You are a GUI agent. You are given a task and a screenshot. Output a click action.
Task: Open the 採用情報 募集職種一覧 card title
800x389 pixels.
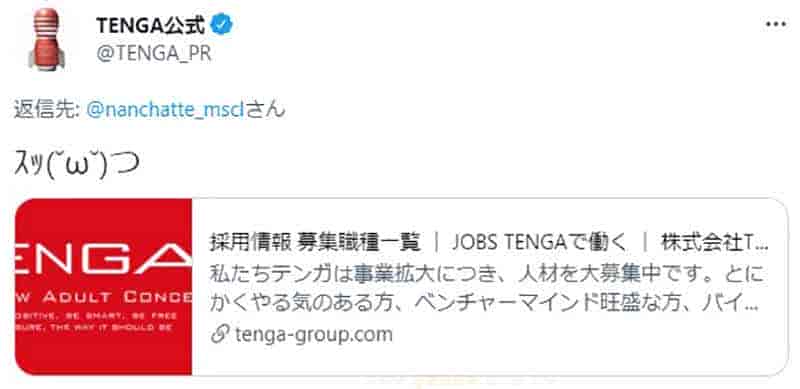[x=314, y=243]
